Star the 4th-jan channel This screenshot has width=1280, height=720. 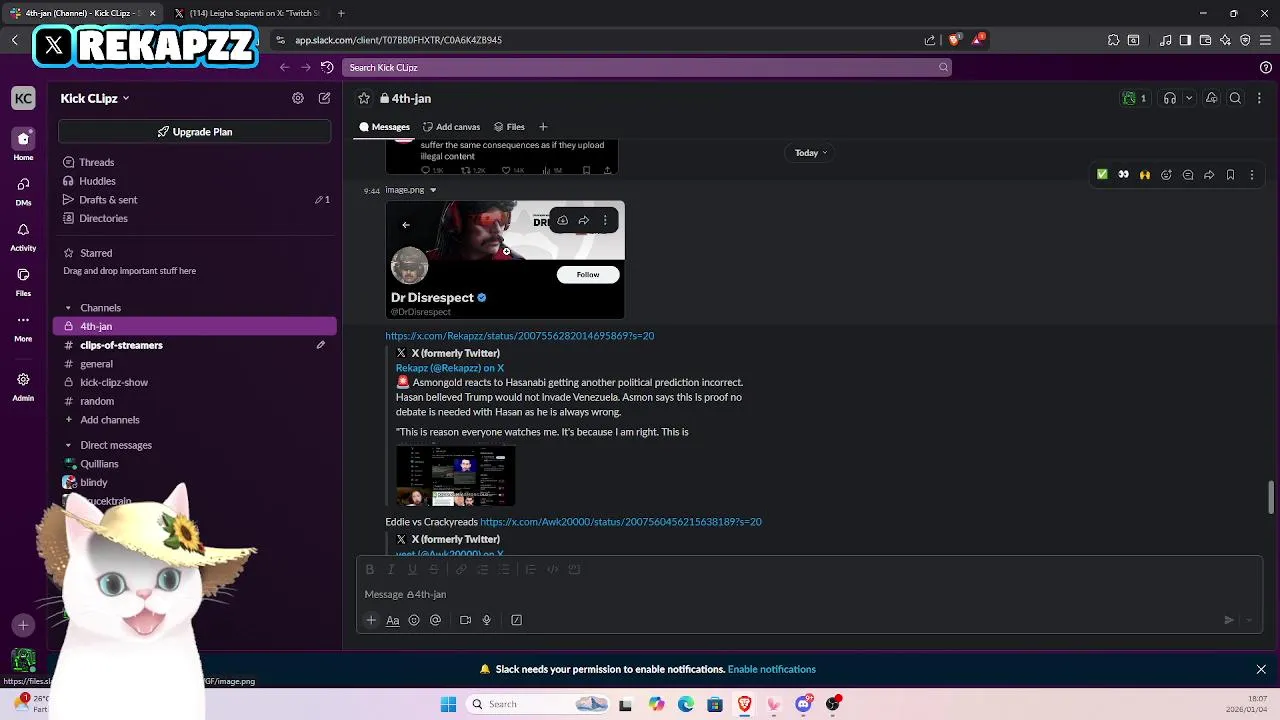coord(364,98)
